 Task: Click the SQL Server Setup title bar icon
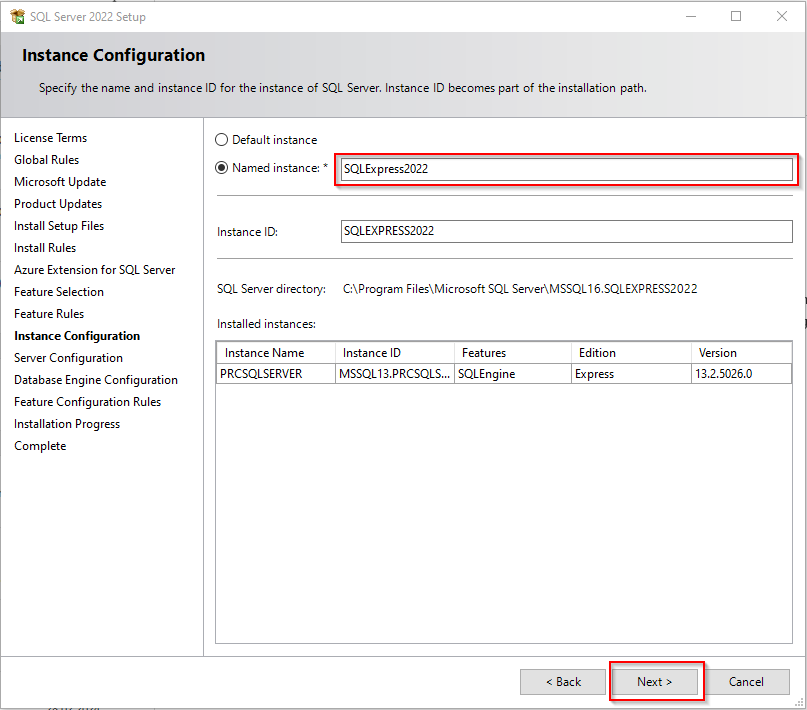click(17, 16)
